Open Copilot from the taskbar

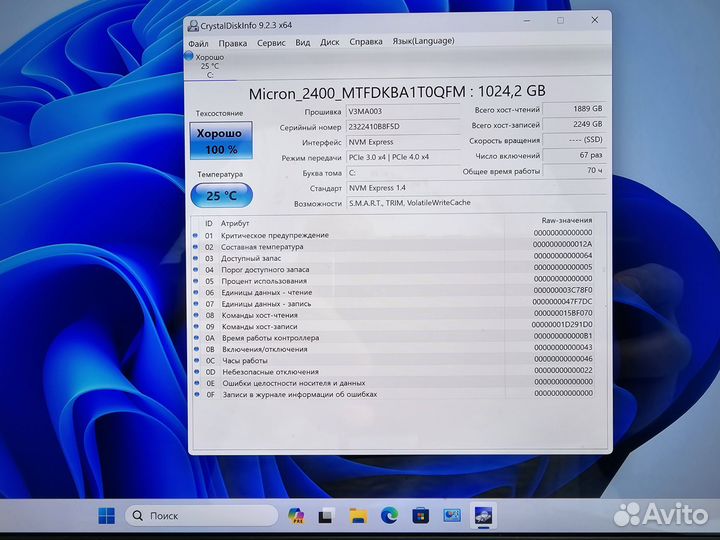pyautogui.click(x=296, y=516)
